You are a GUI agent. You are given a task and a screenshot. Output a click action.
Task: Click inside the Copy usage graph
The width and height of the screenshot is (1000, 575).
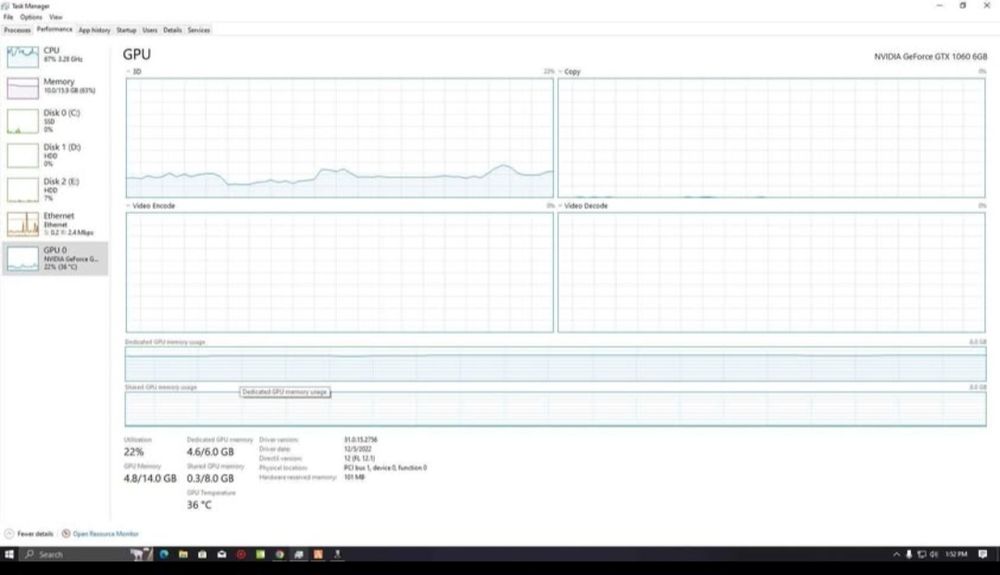(772, 138)
